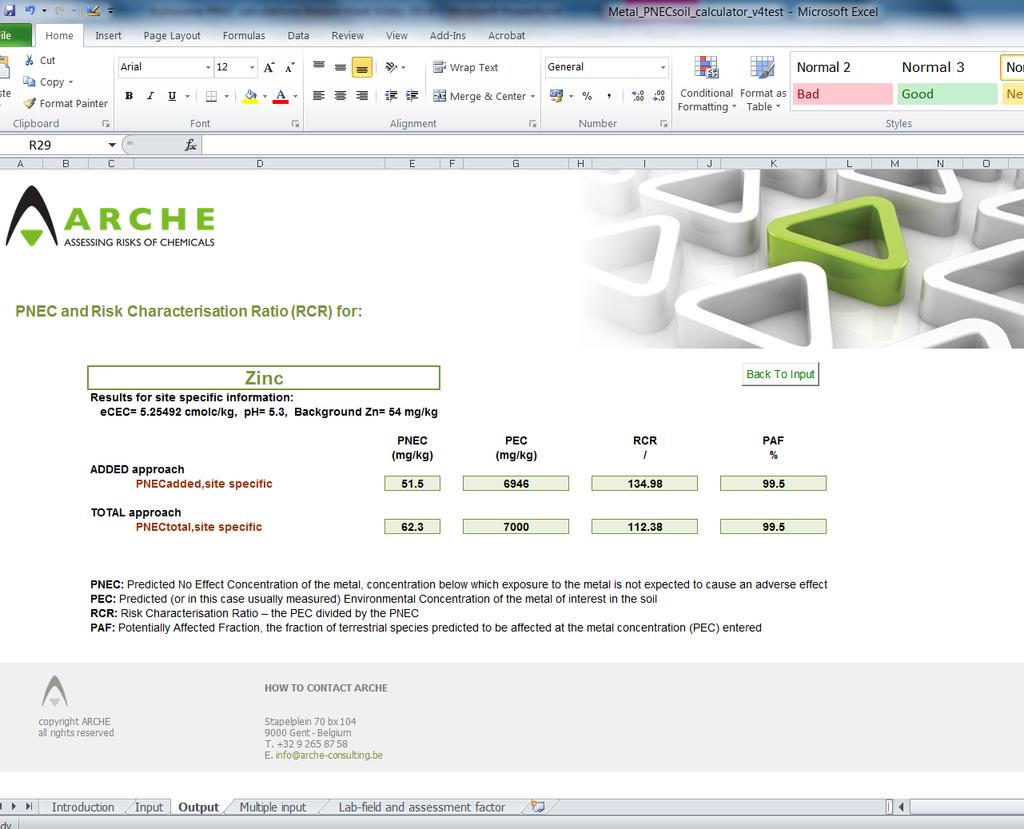The image size is (1024, 829).
Task: Switch to the Page Layout ribbon tab
Action: (172, 35)
